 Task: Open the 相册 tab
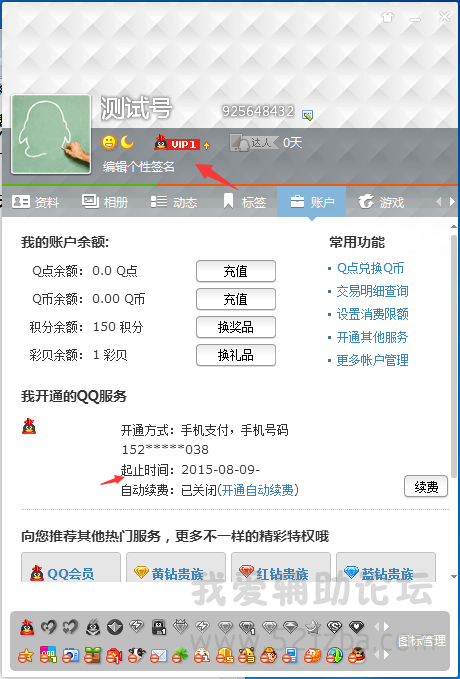tap(105, 202)
